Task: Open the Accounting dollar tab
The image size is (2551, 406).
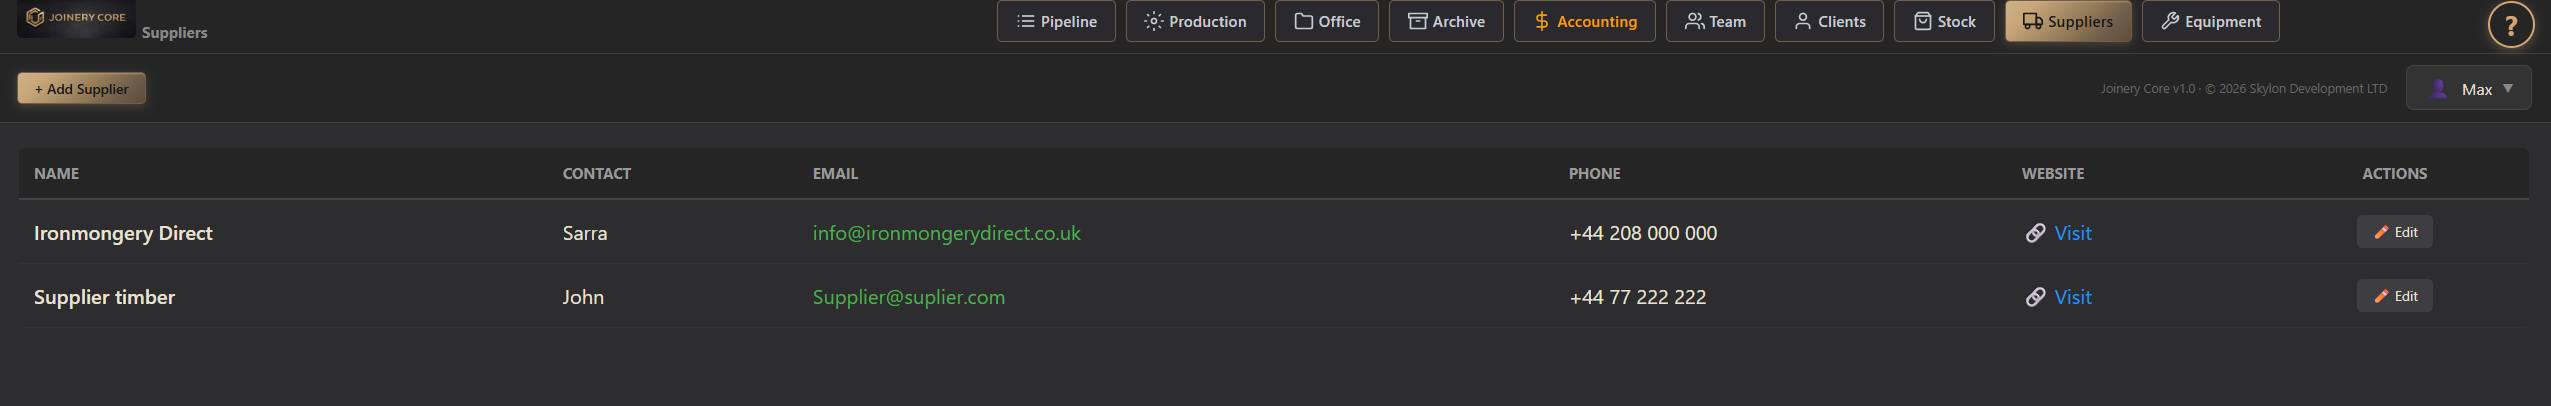Action: 1584,21
